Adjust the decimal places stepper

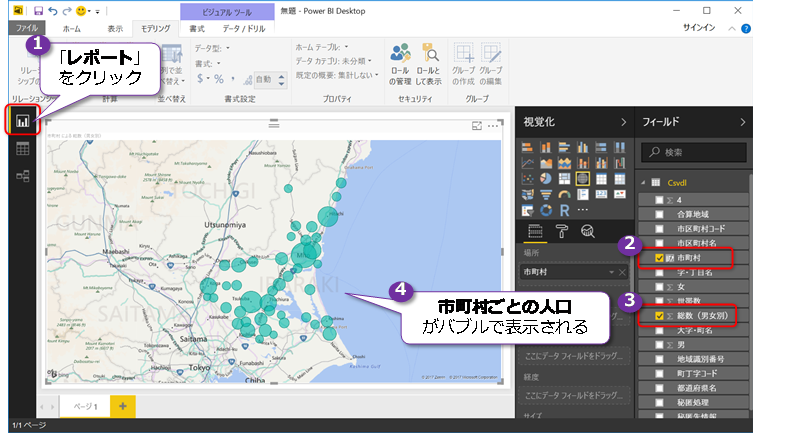[282, 80]
